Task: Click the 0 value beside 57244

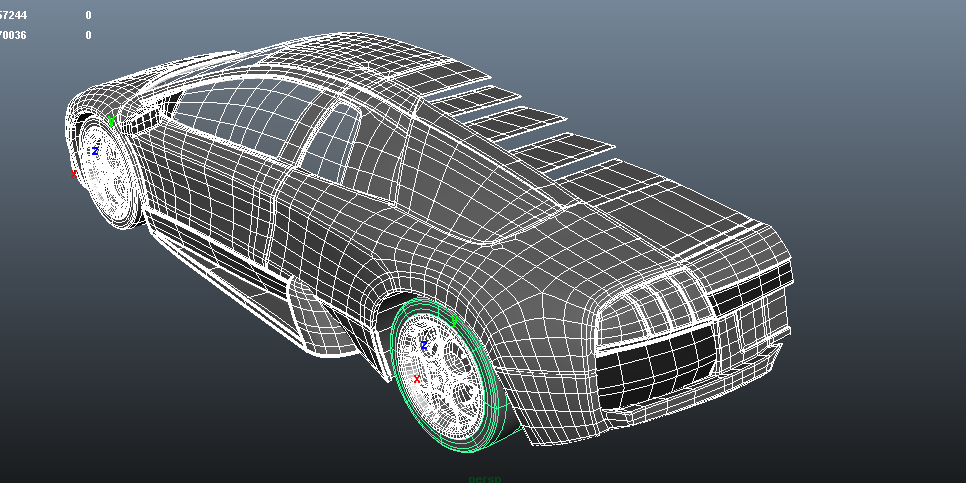Action: [89, 15]
